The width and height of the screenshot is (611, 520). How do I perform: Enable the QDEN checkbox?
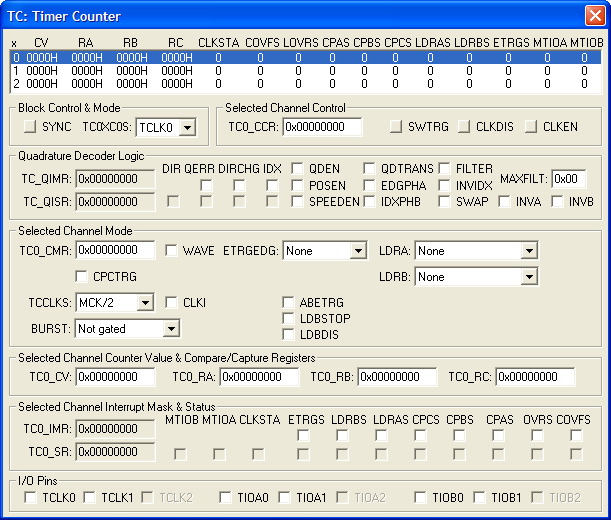pos(297,168)
